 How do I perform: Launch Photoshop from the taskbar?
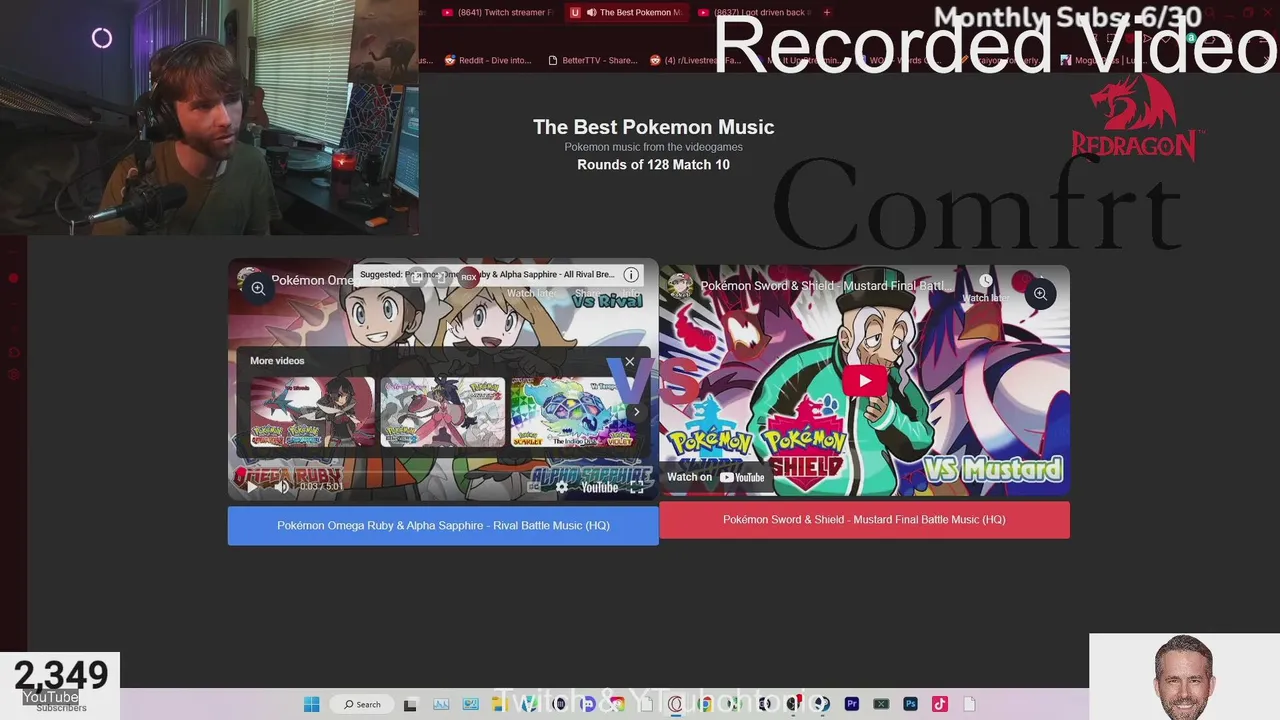(x=910, y=704)
